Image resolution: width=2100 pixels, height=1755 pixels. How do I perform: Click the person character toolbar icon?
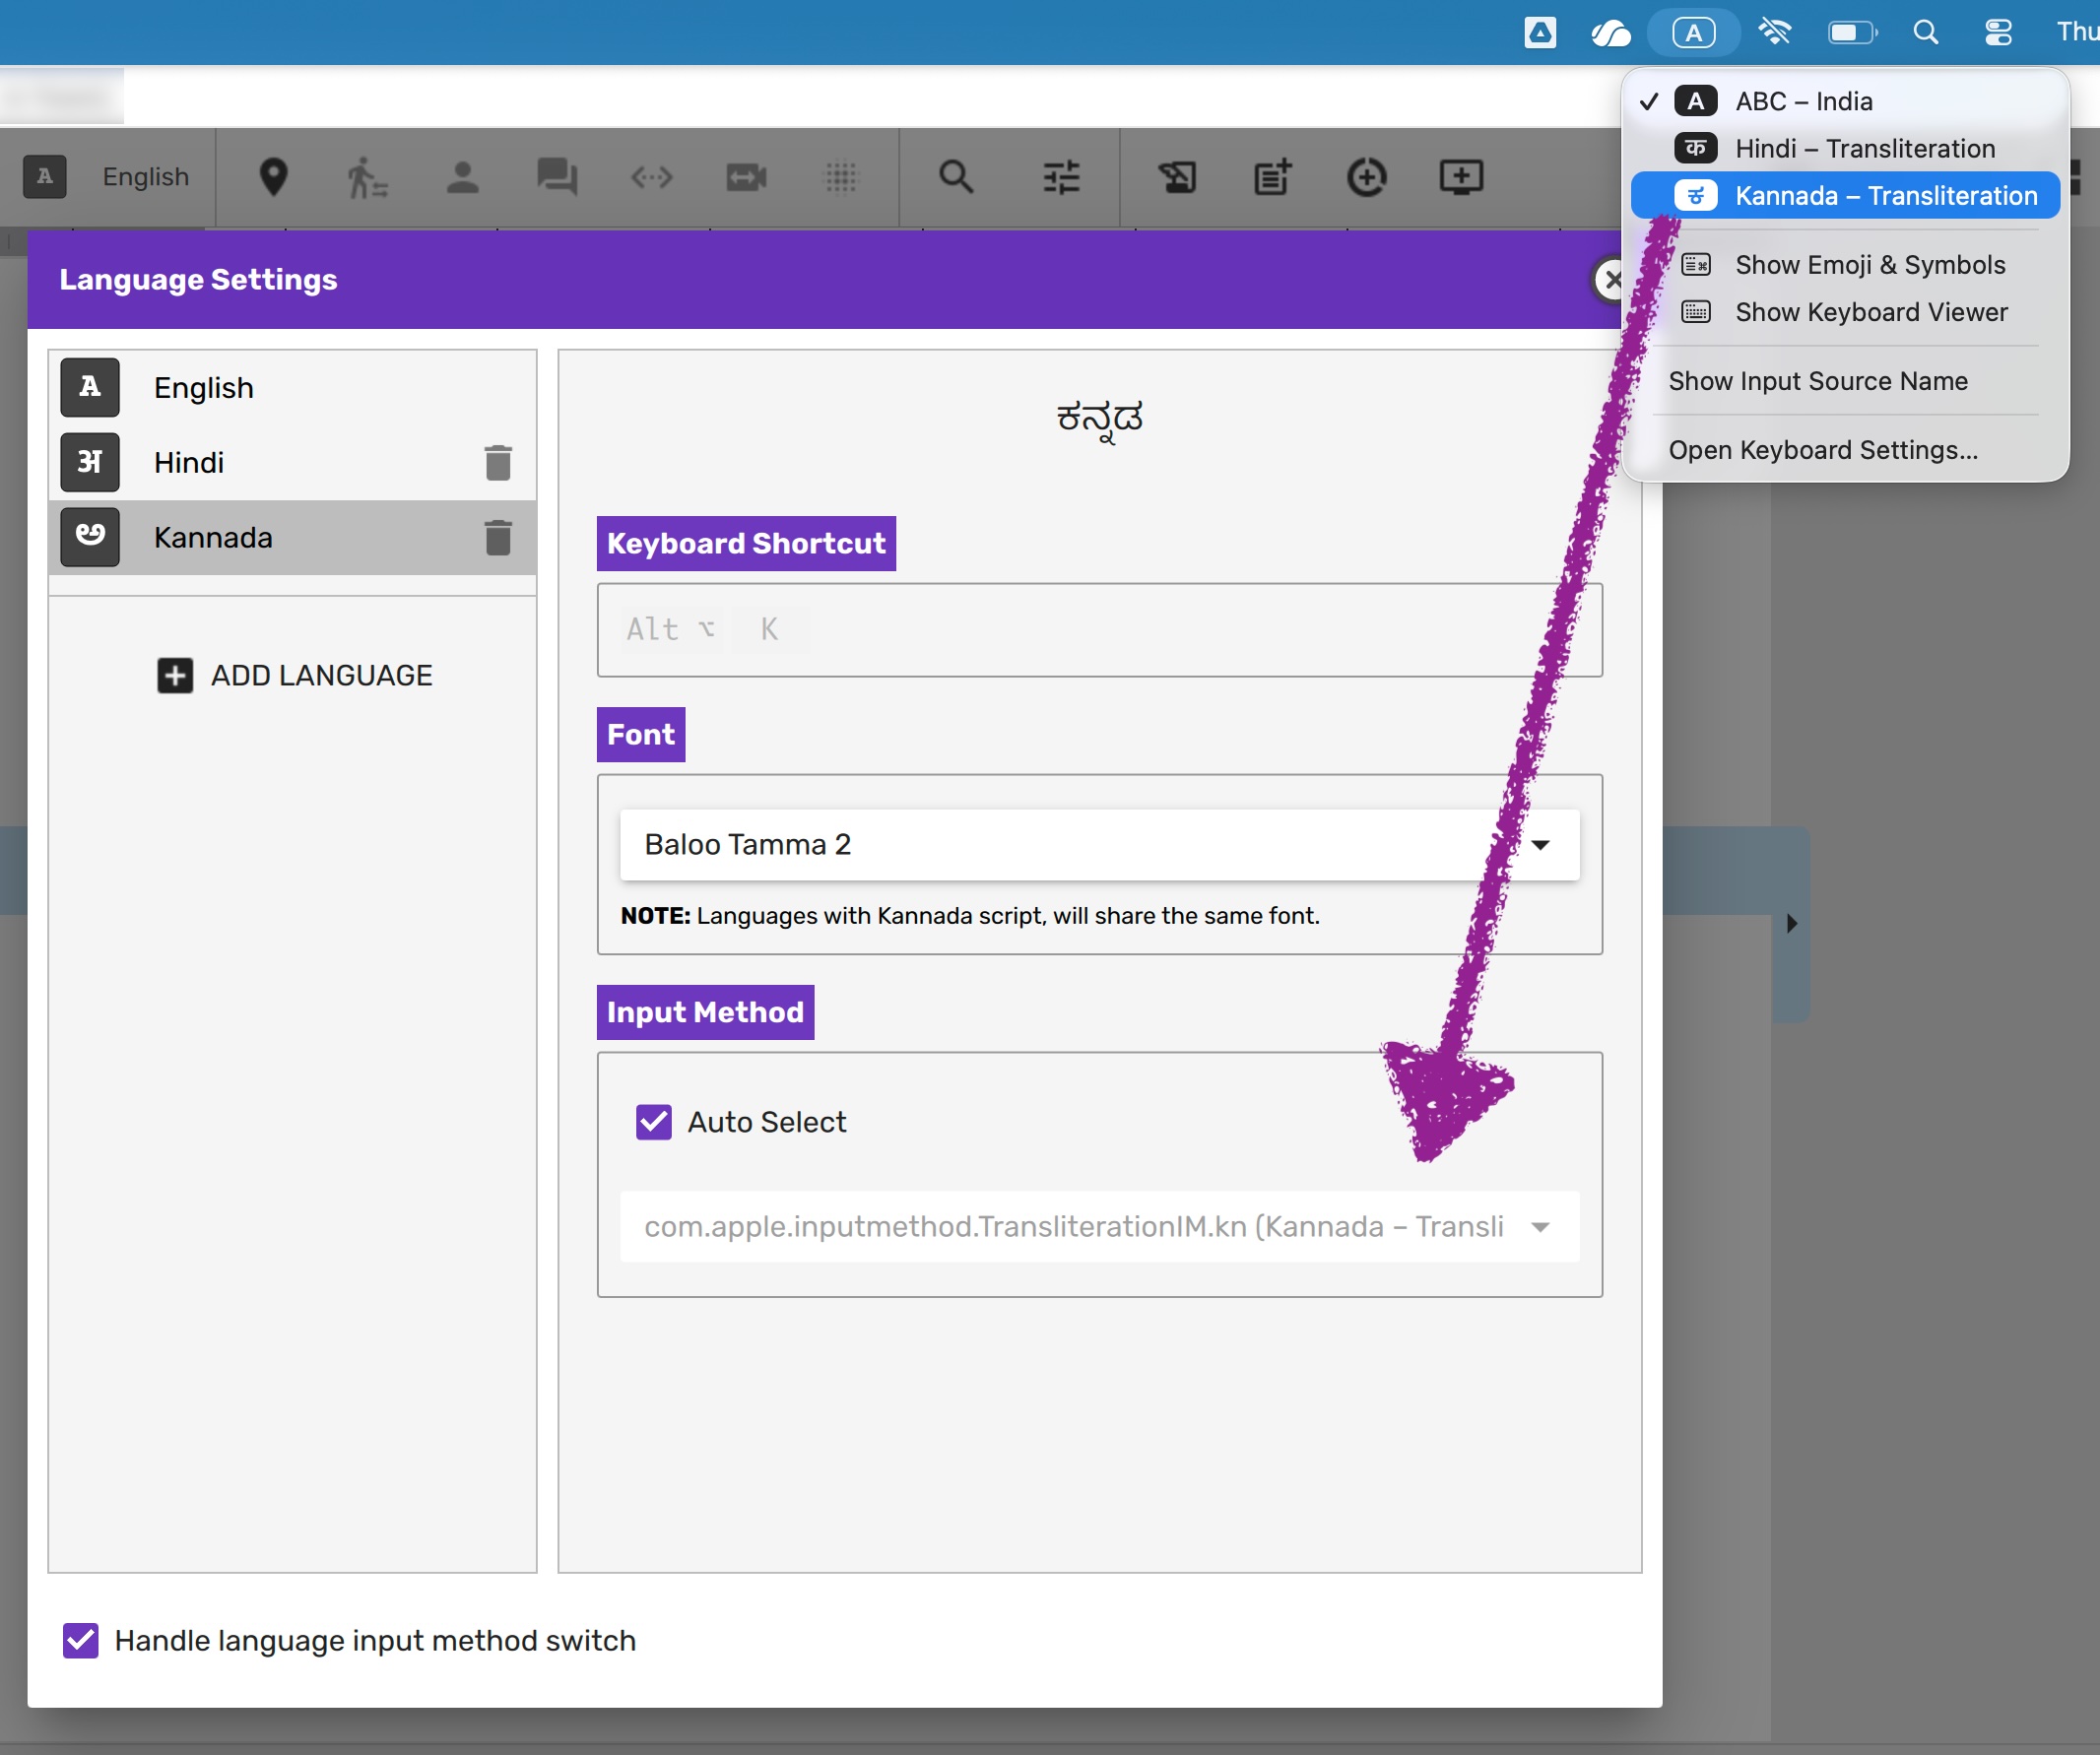point(462,177)
